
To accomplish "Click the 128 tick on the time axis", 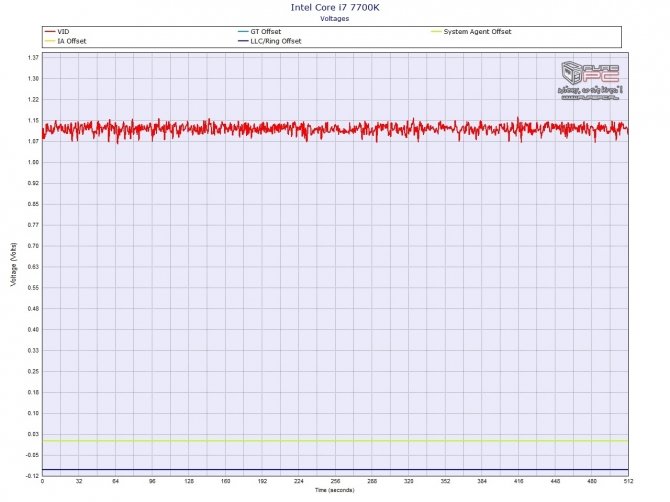I will click(189, 481).
